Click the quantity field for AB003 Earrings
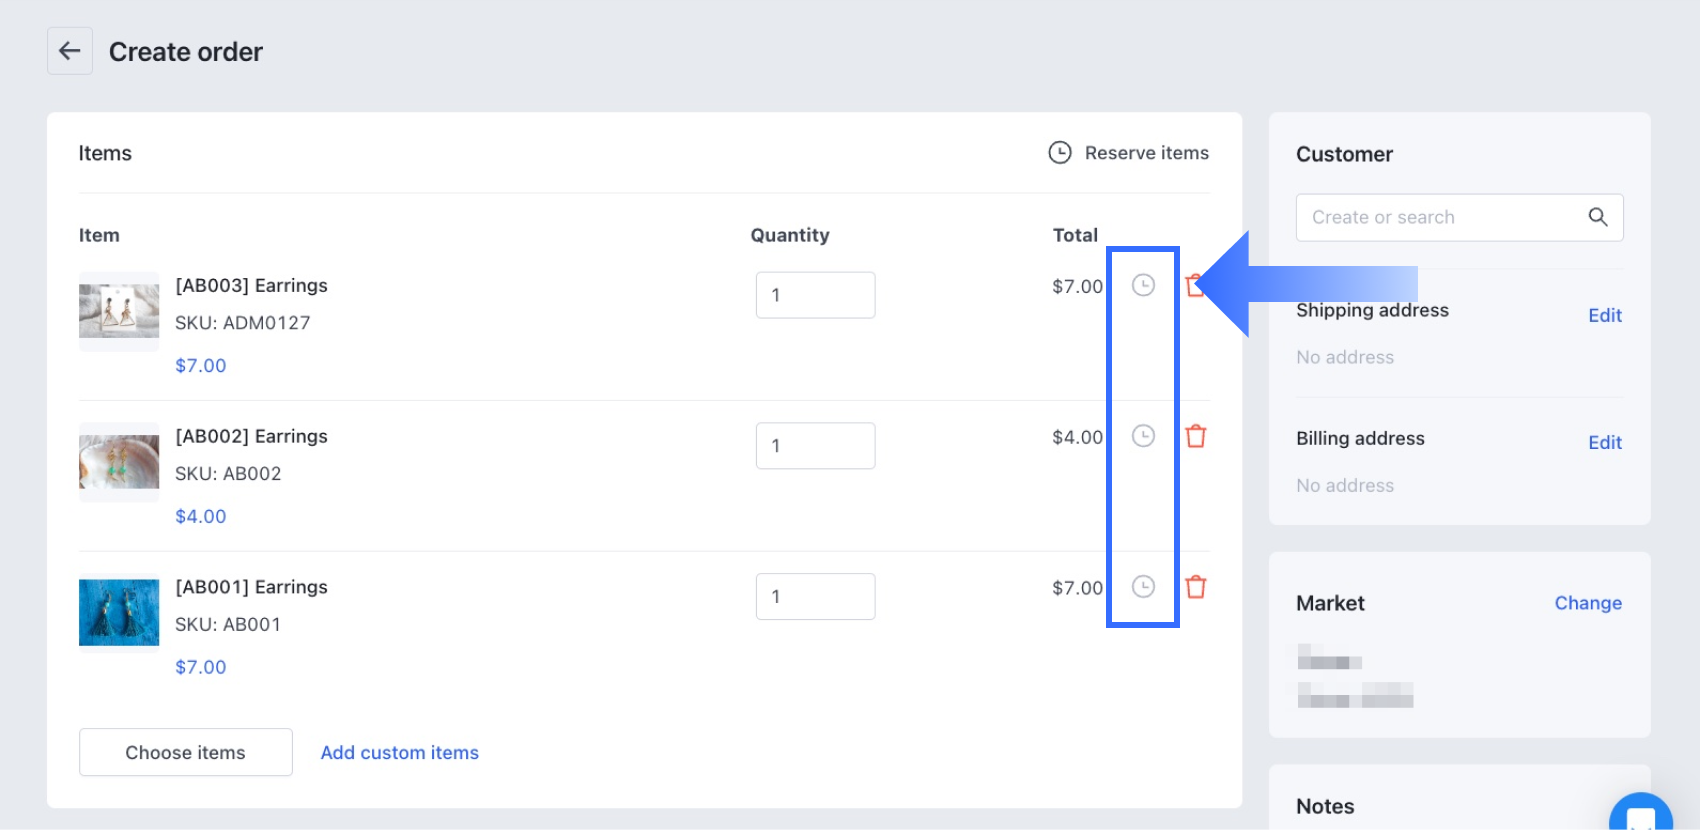Screen dimensions: 1700x830 tap(815, 295)
